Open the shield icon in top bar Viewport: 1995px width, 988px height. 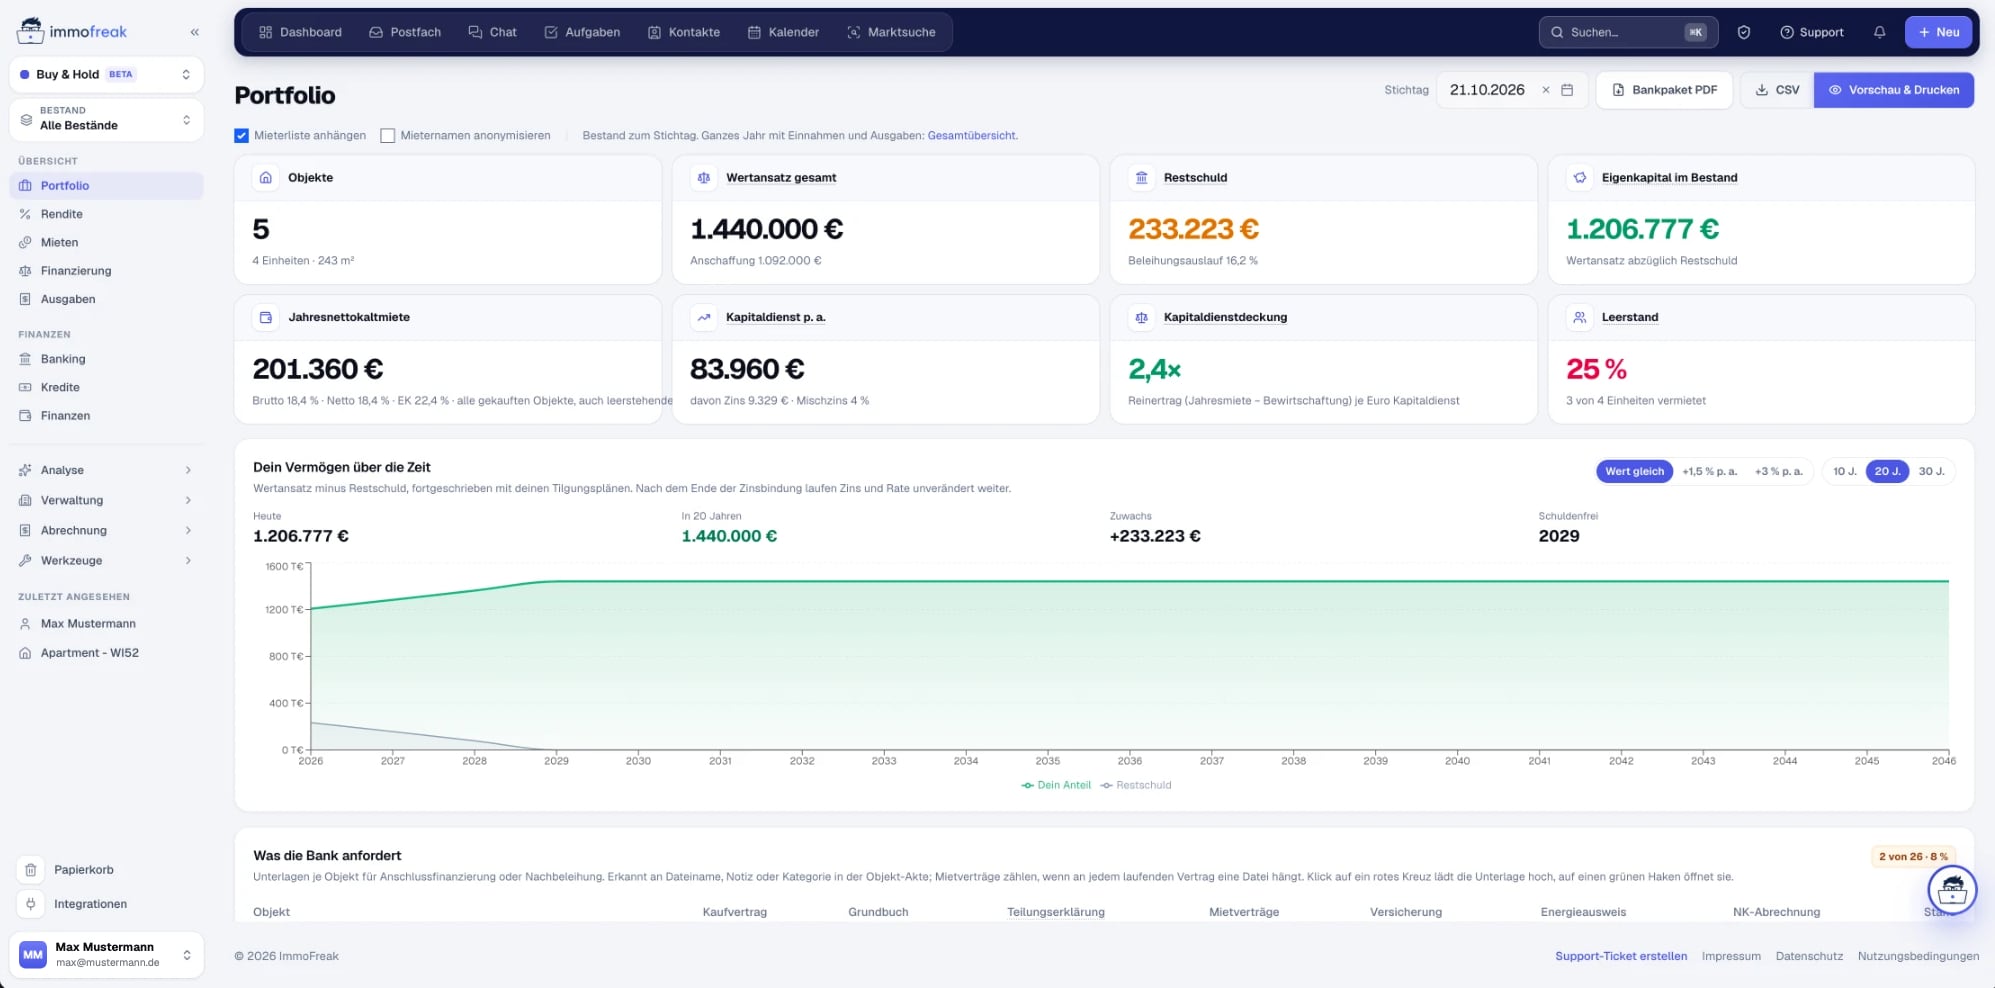(x=1743, y=32)
